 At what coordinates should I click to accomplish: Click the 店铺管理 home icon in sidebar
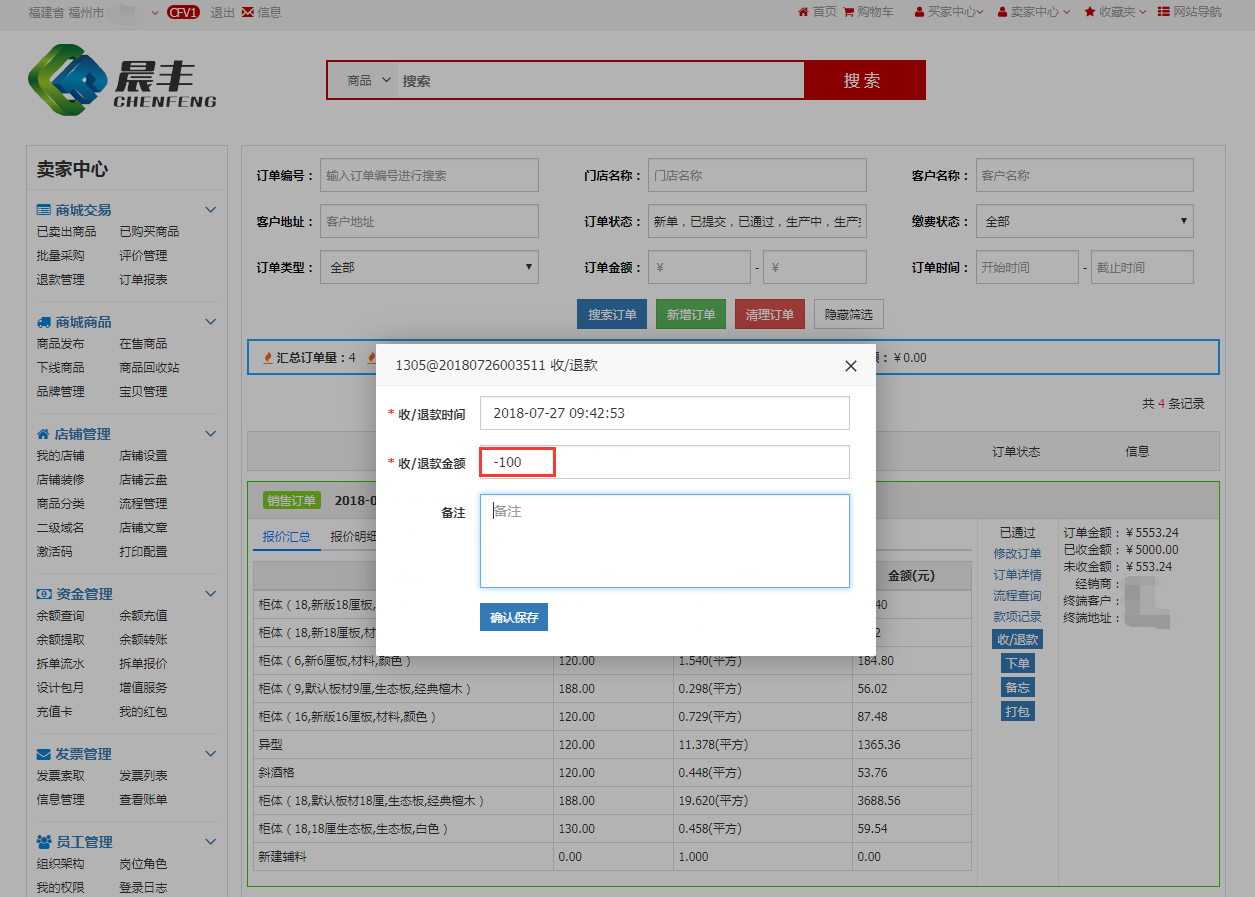43,434
